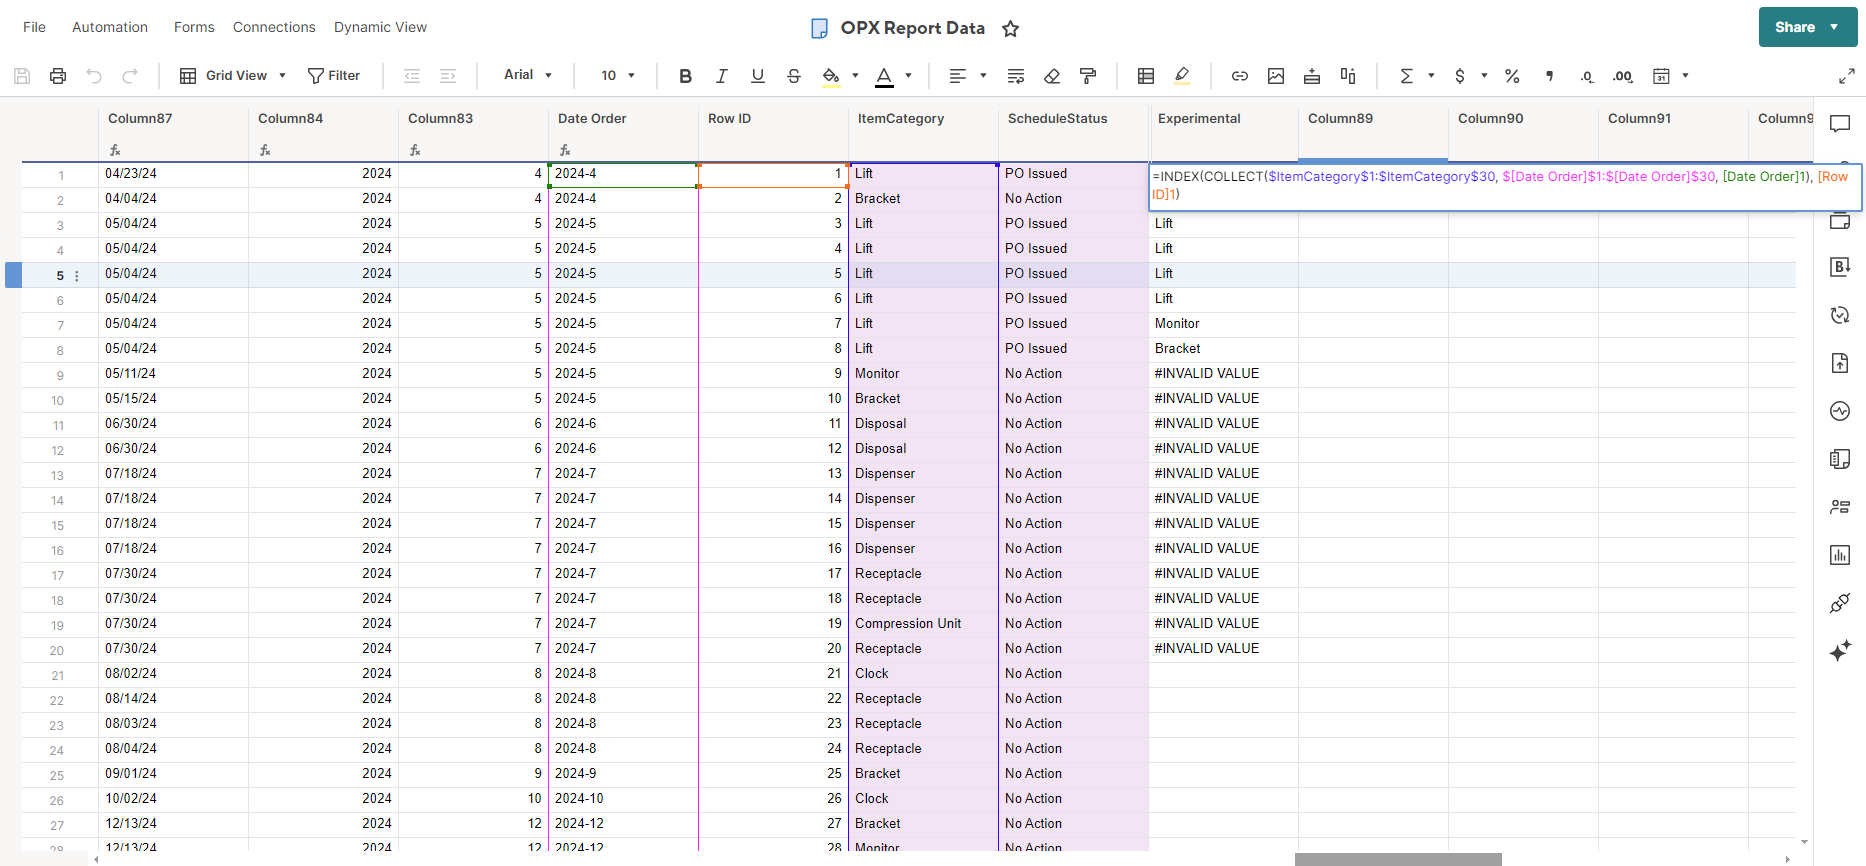
Task: Click the increase decimal icon
Action: click(x=1623, y=76)
